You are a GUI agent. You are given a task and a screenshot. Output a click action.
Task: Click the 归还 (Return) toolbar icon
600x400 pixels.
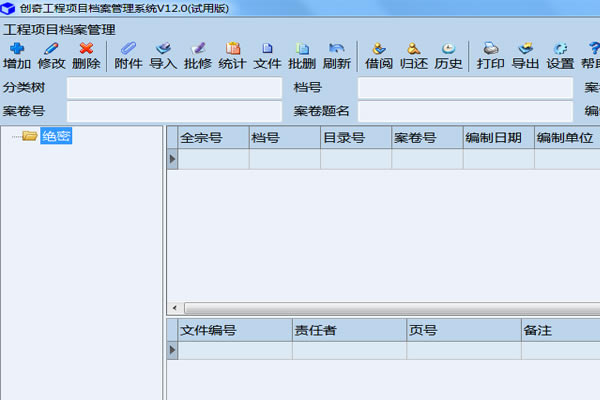(413, 55)
